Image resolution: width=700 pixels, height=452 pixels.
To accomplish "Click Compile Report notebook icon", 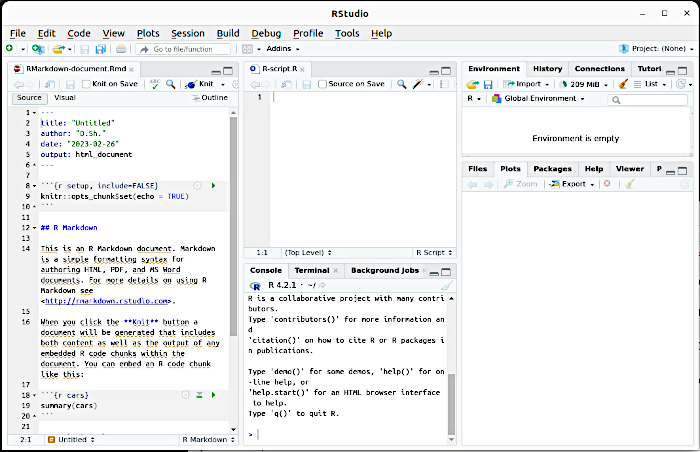I will point(444,84).
